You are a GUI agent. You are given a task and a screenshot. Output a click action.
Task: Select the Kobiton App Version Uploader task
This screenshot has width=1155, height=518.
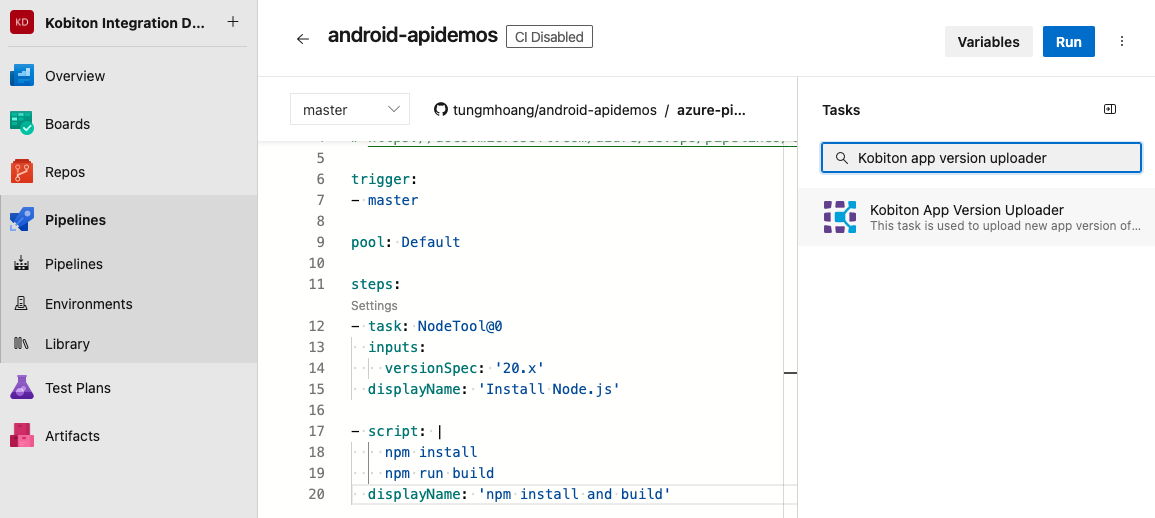tap(977, 217)
